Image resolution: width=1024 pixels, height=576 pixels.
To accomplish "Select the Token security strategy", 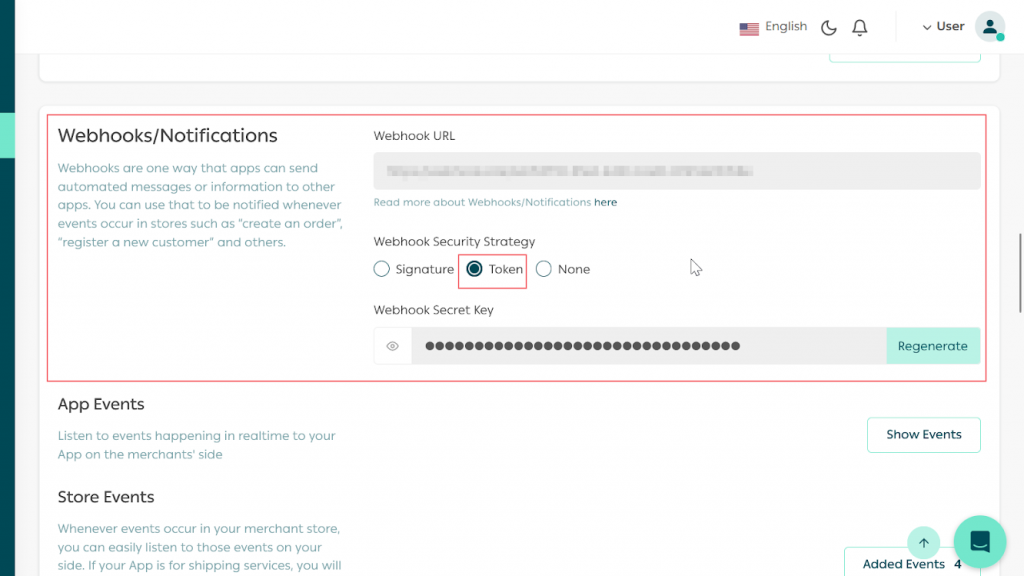I will coord(475,269).
